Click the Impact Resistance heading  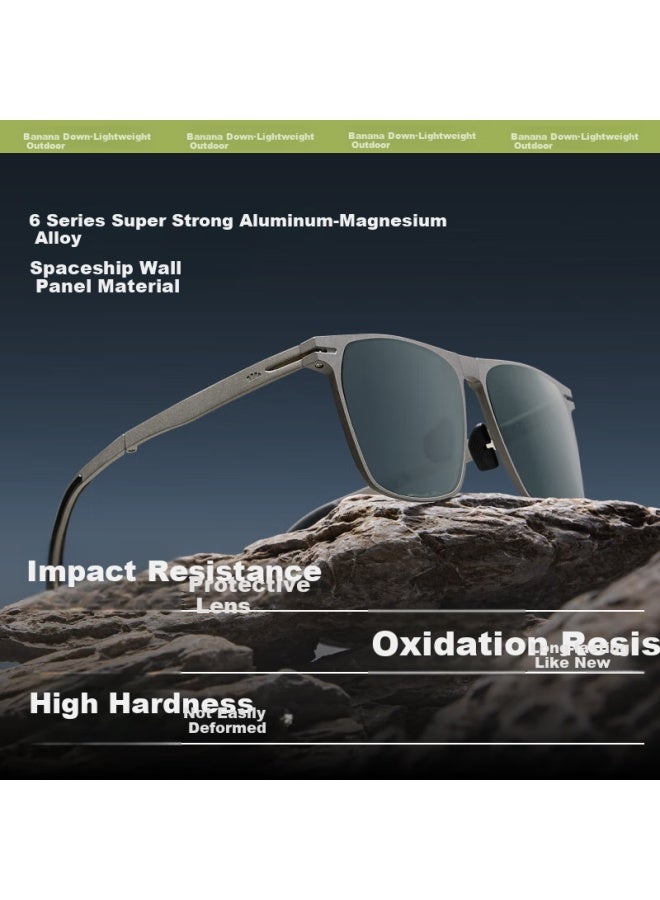click(x=174, y=571)
